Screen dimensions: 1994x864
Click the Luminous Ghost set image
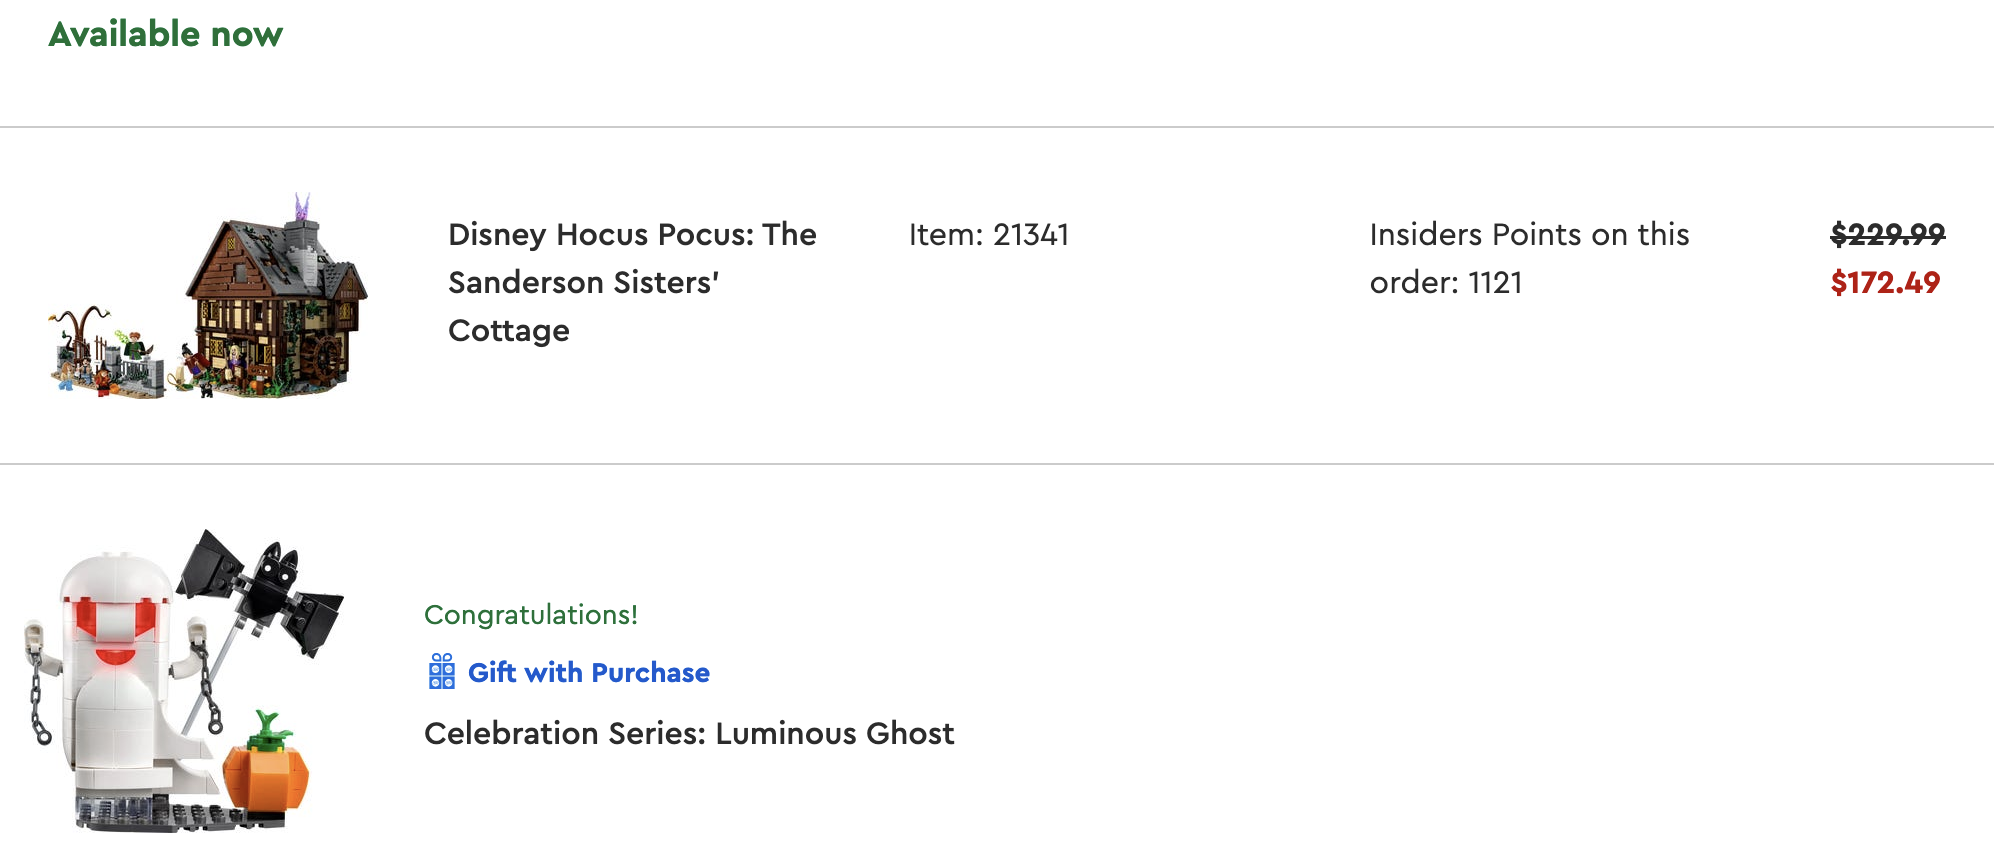tap(180, 682)
